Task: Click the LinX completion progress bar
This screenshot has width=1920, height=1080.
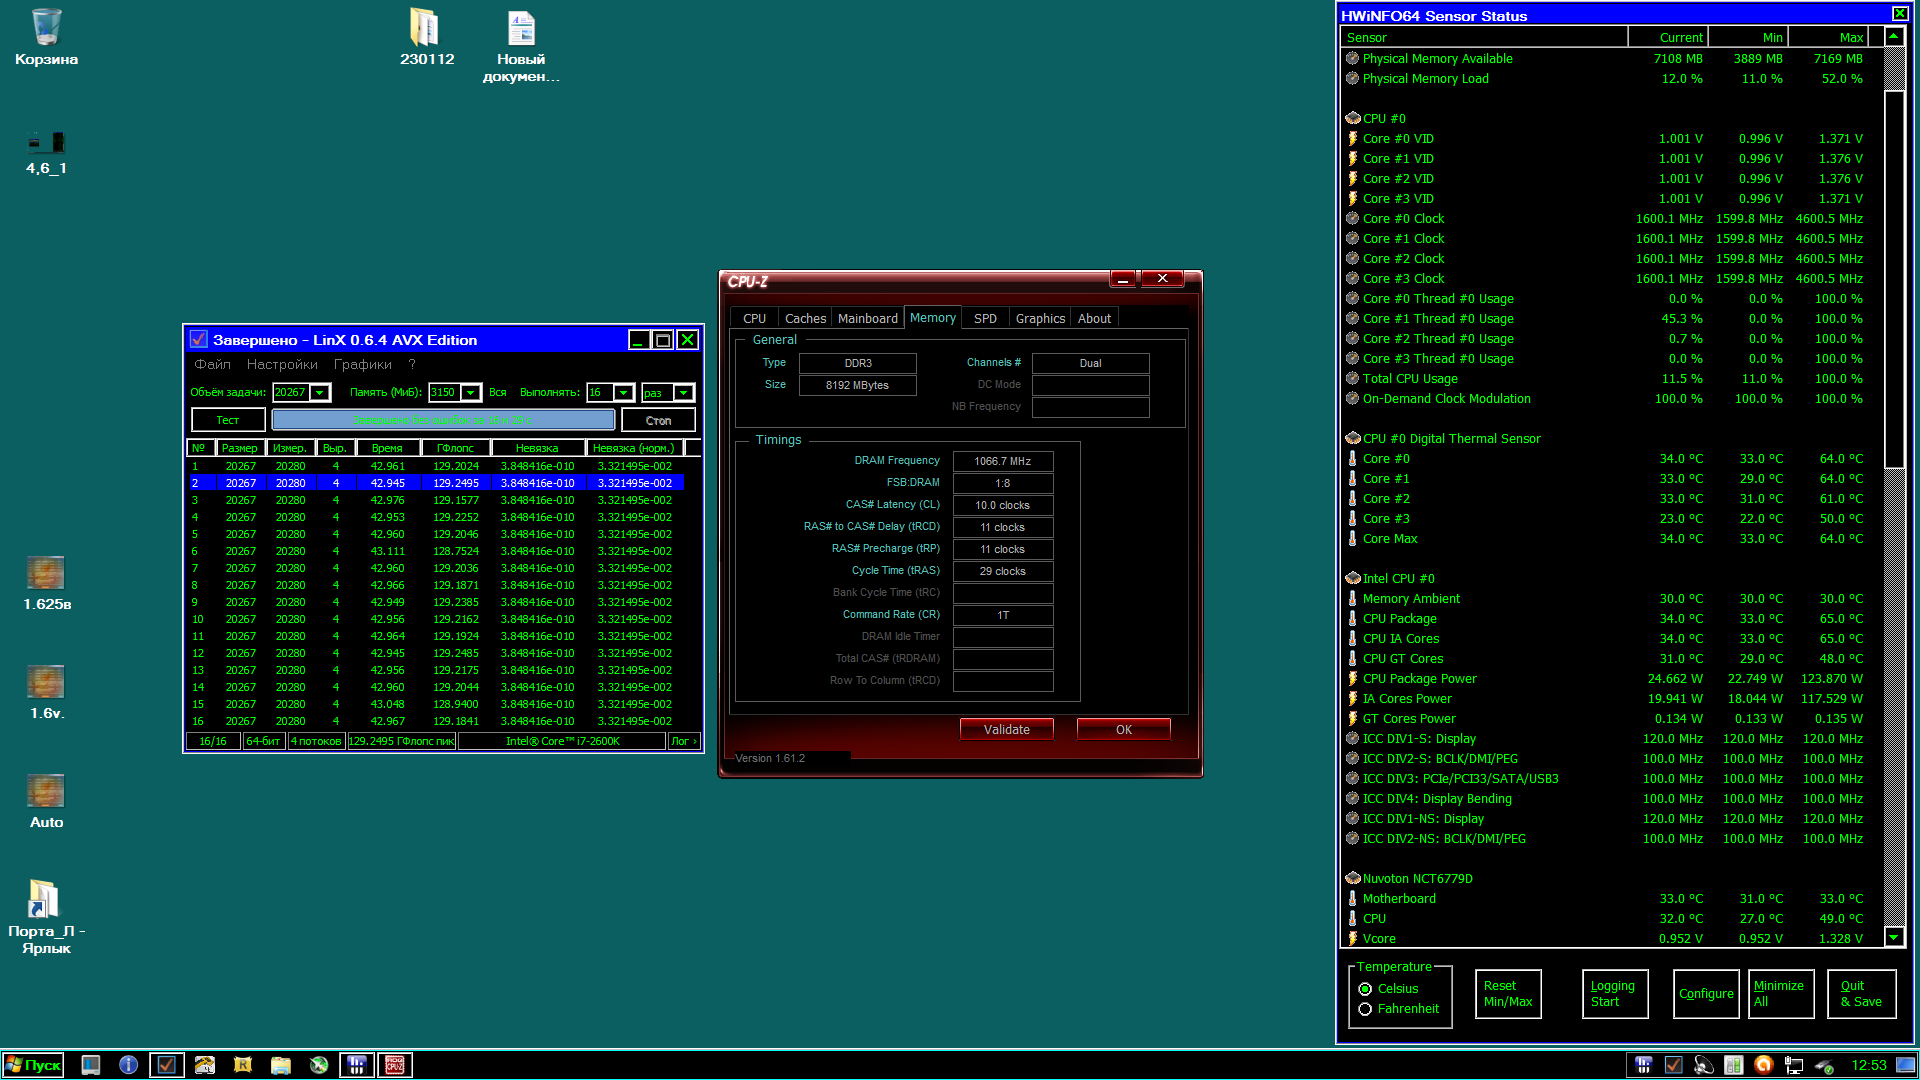Action: pos(443,420)
